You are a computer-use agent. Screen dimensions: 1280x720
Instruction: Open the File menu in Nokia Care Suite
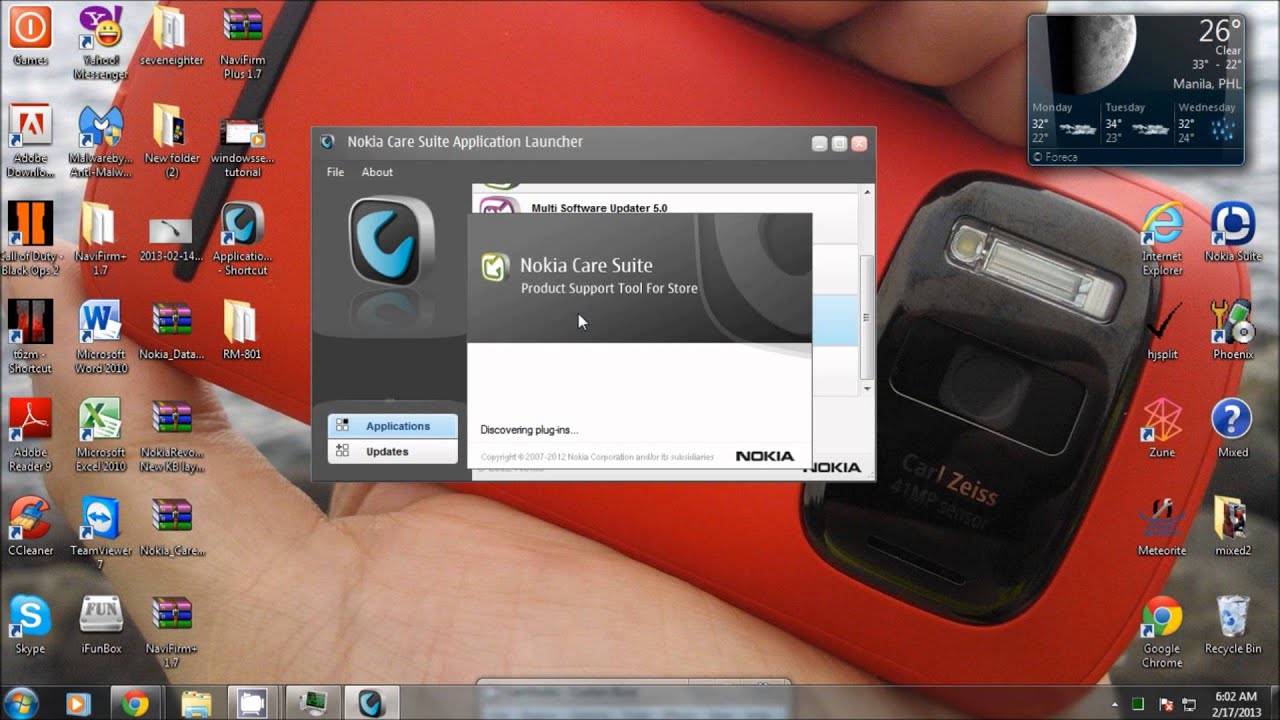[x=335, y=172]
